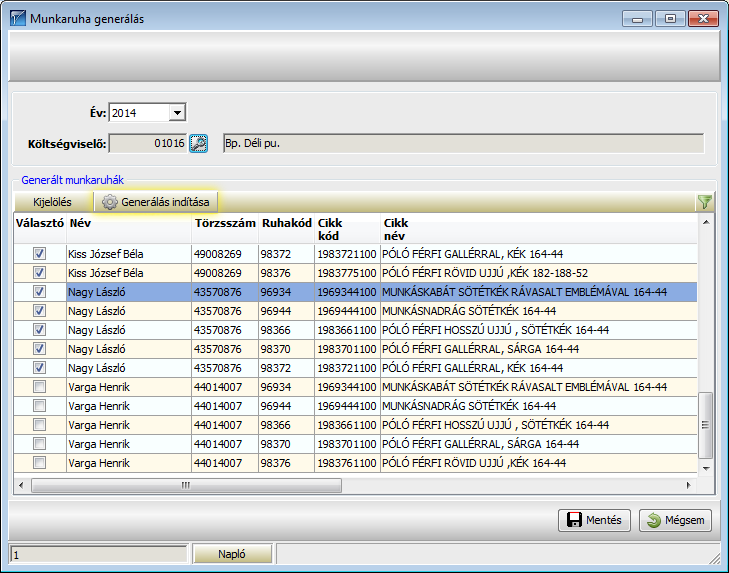This screenshot has height=573, width=729.
Task: Check Varga Henrik row with ruhakód 98370
Action: [40, 444]
